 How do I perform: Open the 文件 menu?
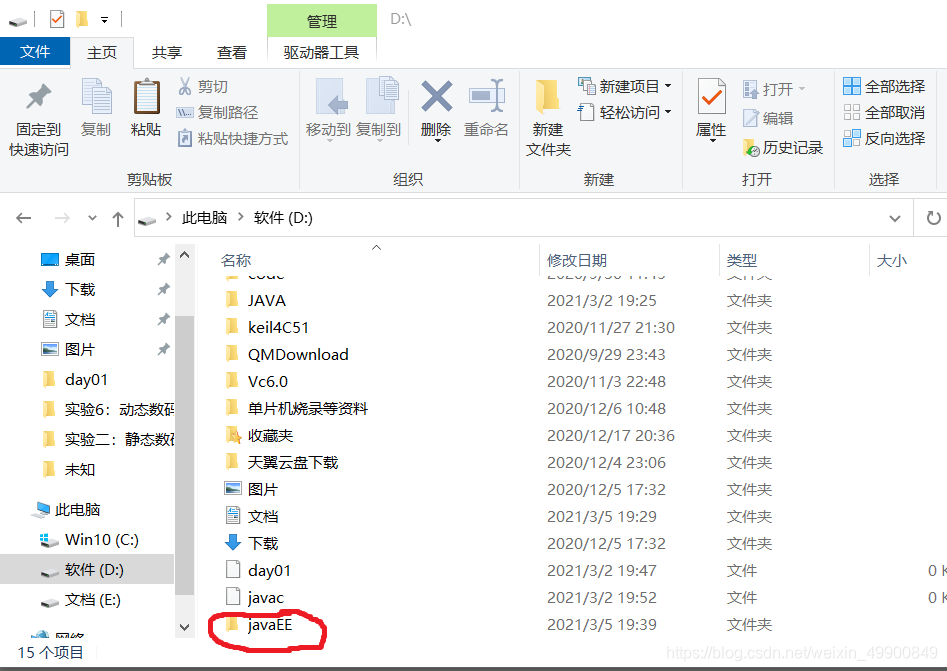coord(35,52)
